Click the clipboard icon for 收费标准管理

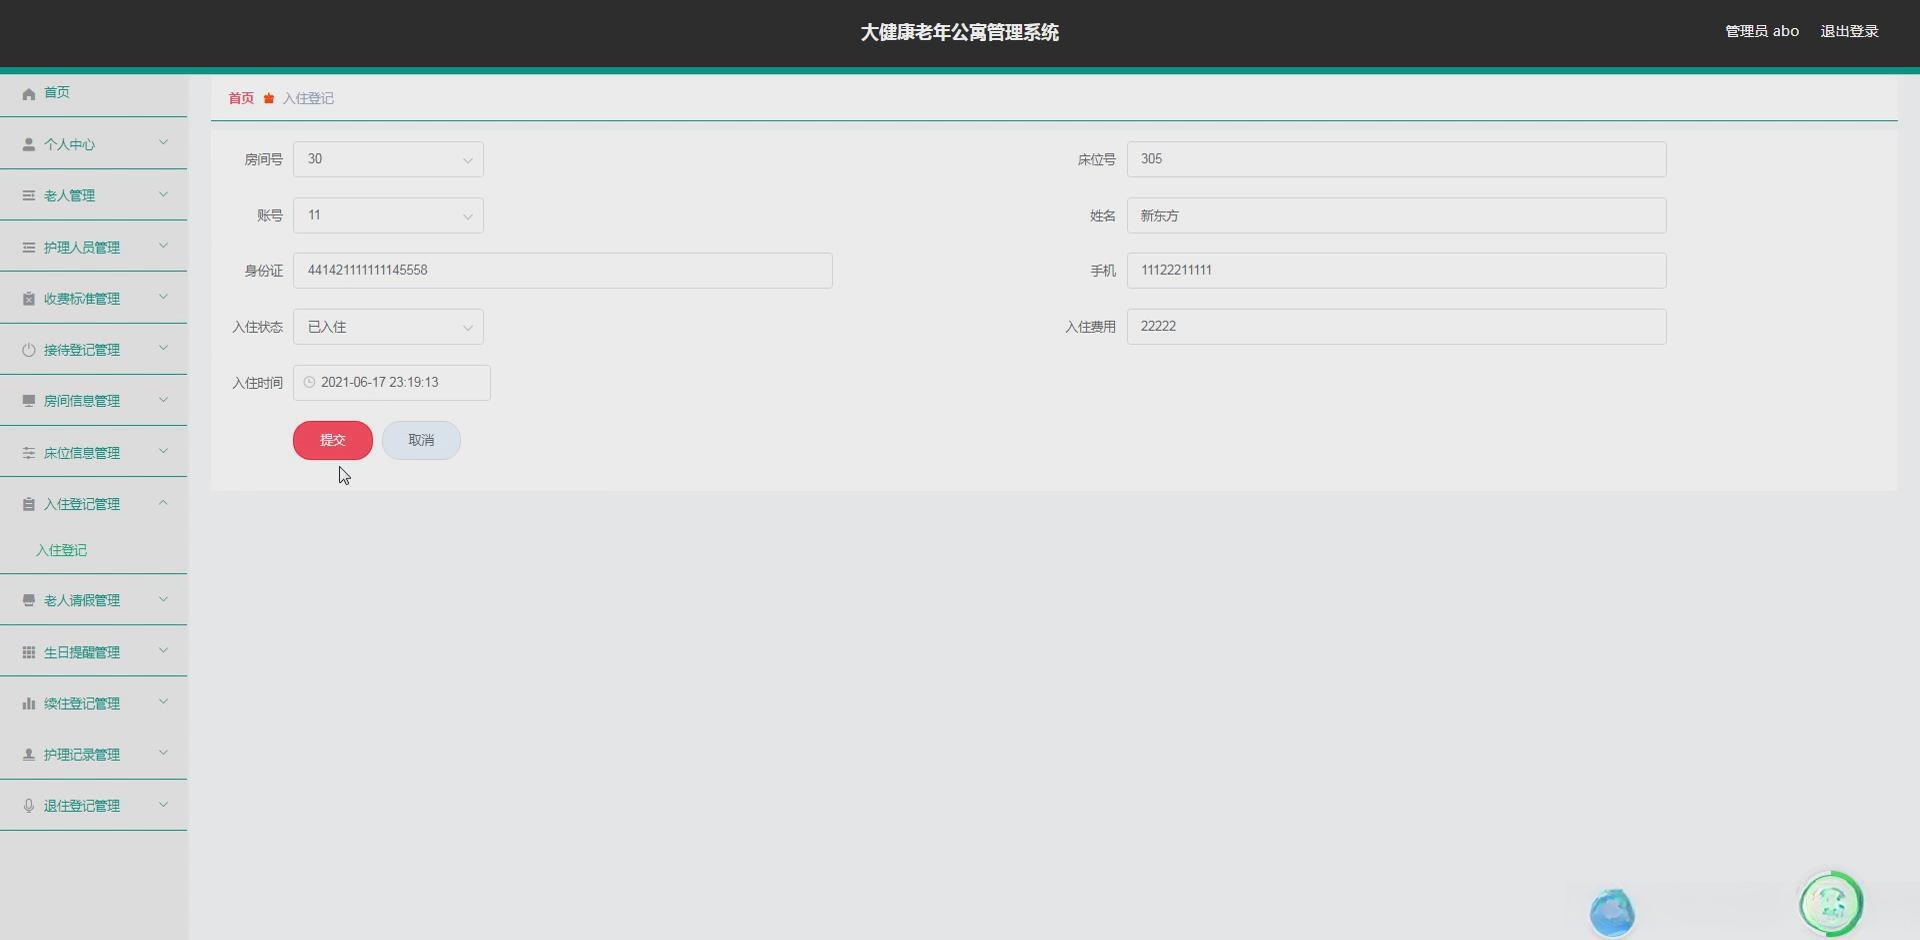tap(29, 299)
